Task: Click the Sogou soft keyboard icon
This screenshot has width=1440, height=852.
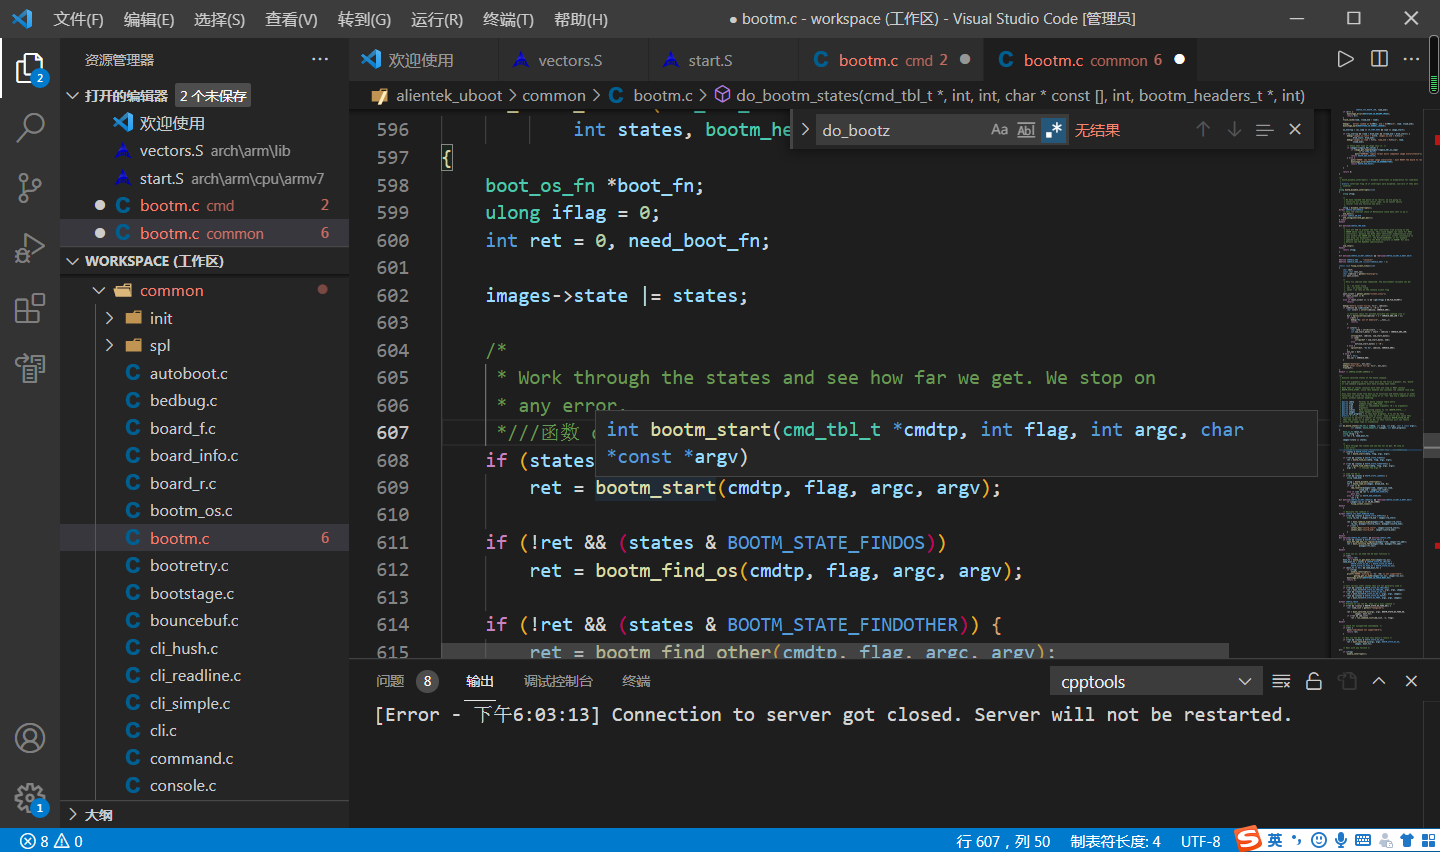Action: [1363, 840]
